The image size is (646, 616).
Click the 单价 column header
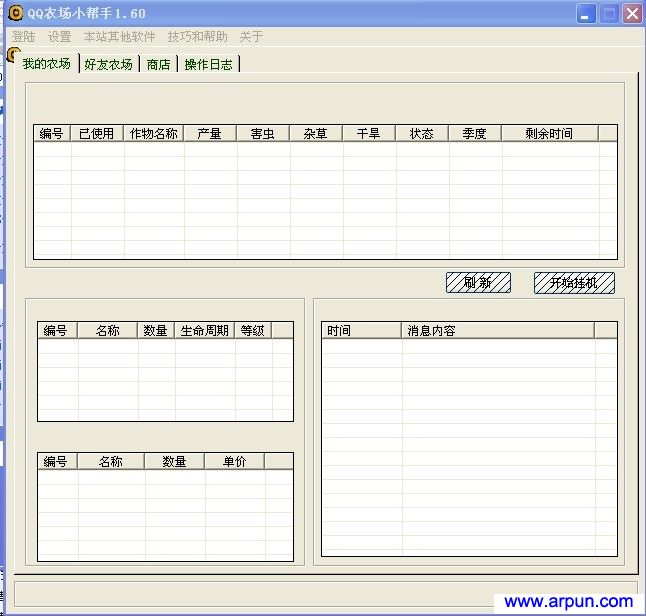(235, 461)
